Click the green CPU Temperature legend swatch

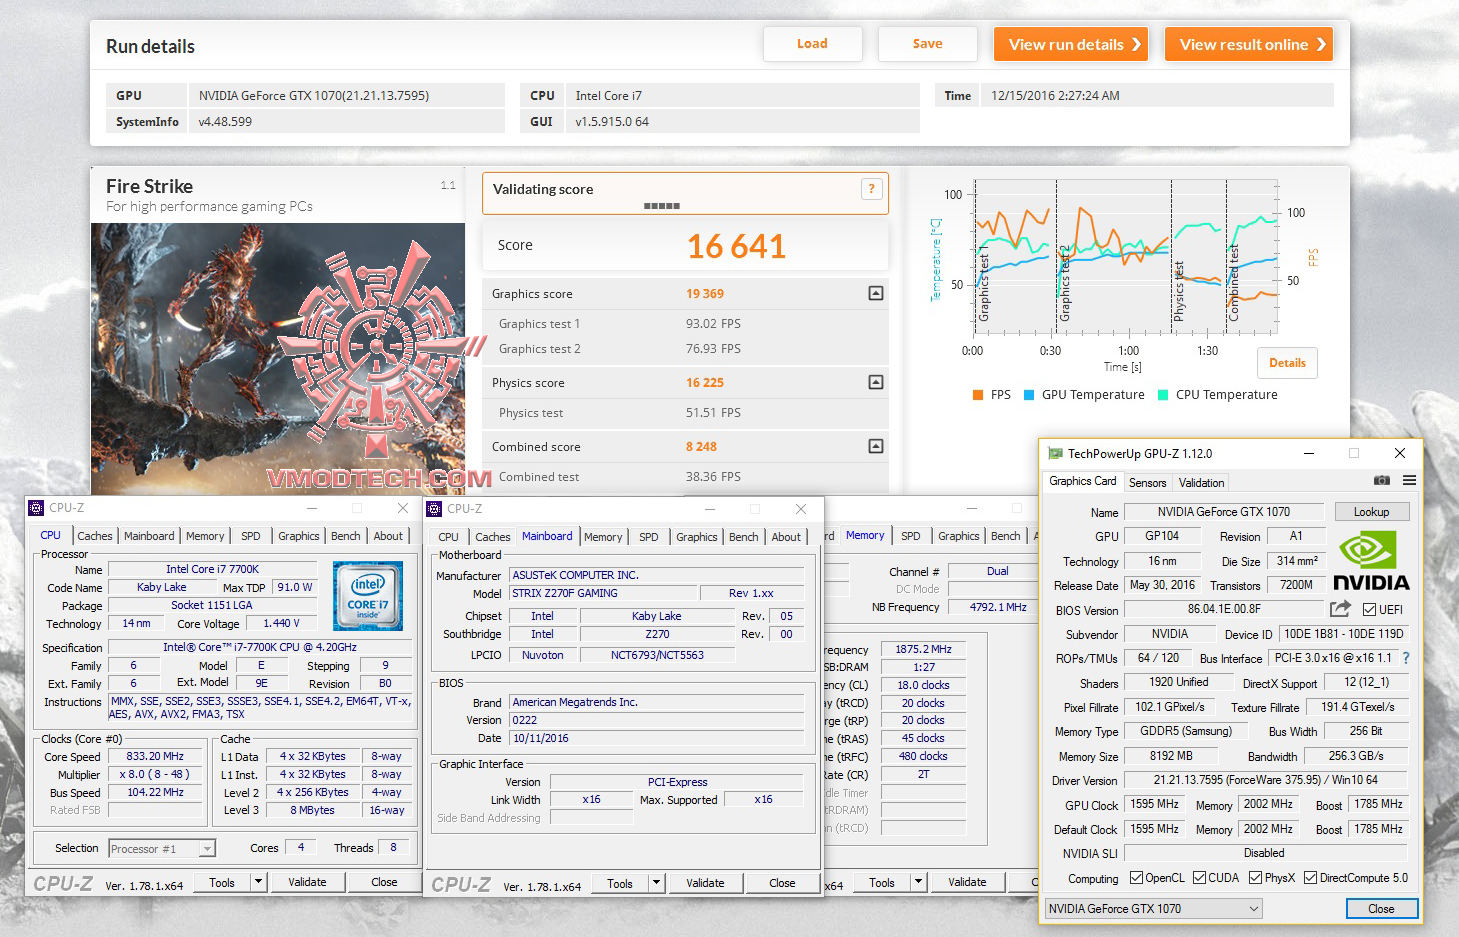1163,395
